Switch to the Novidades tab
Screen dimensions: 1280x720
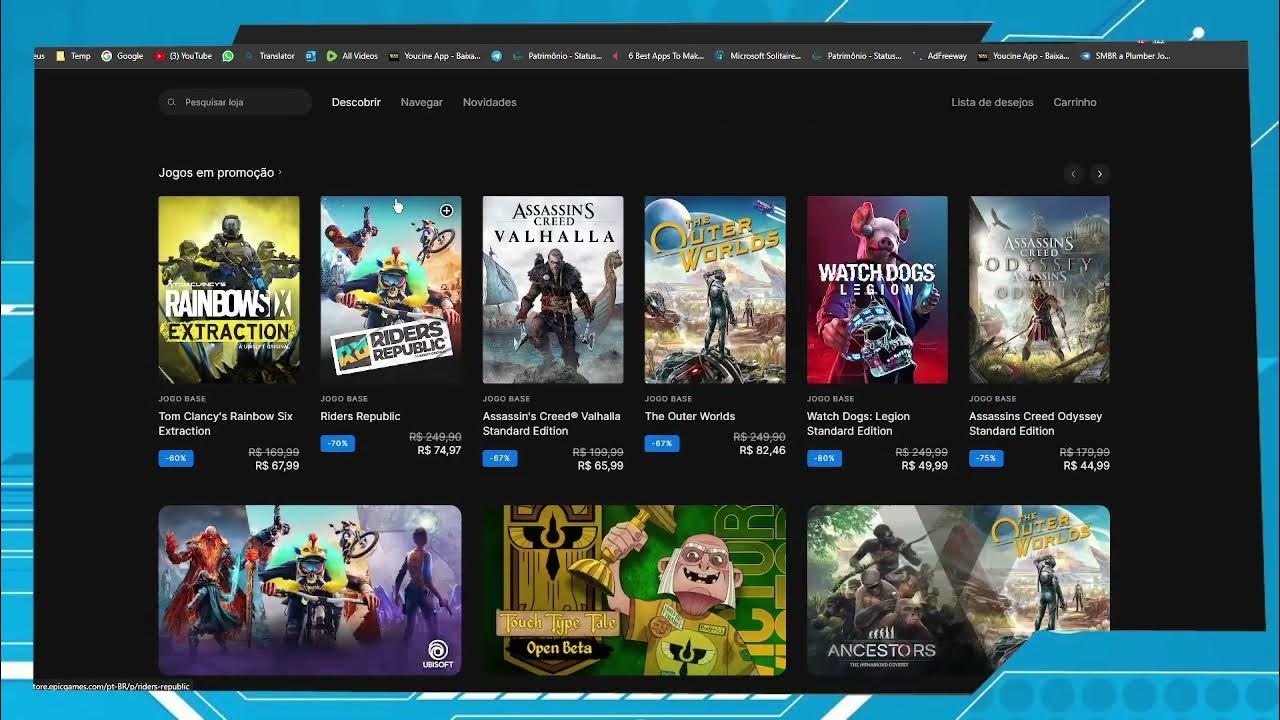click(490, 102)
